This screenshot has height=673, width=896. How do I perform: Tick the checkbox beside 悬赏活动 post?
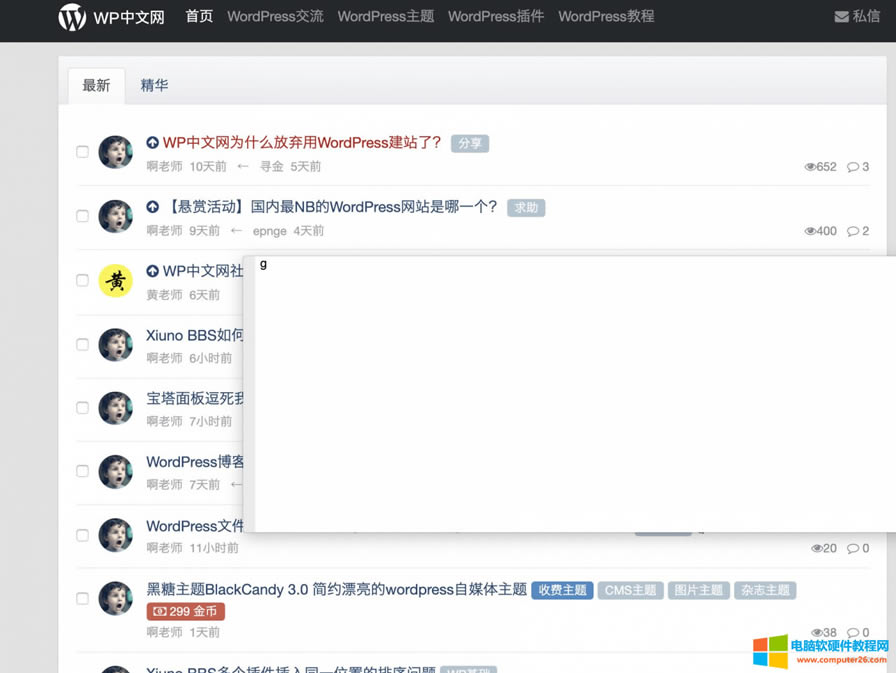(83, 216)
